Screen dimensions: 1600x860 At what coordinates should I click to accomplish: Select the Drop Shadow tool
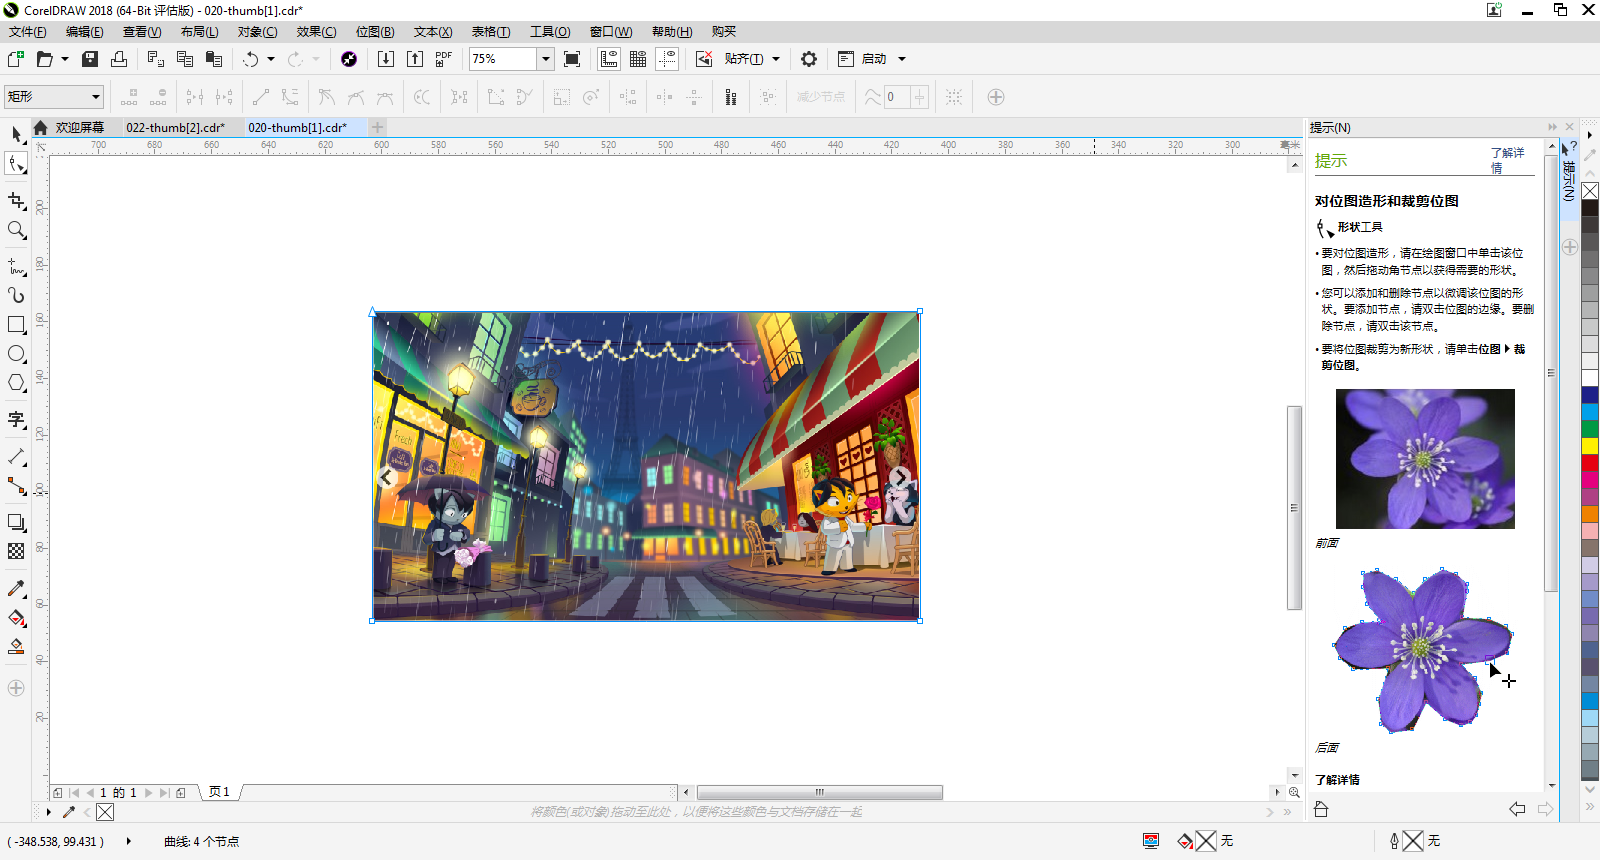click(16, 523)
